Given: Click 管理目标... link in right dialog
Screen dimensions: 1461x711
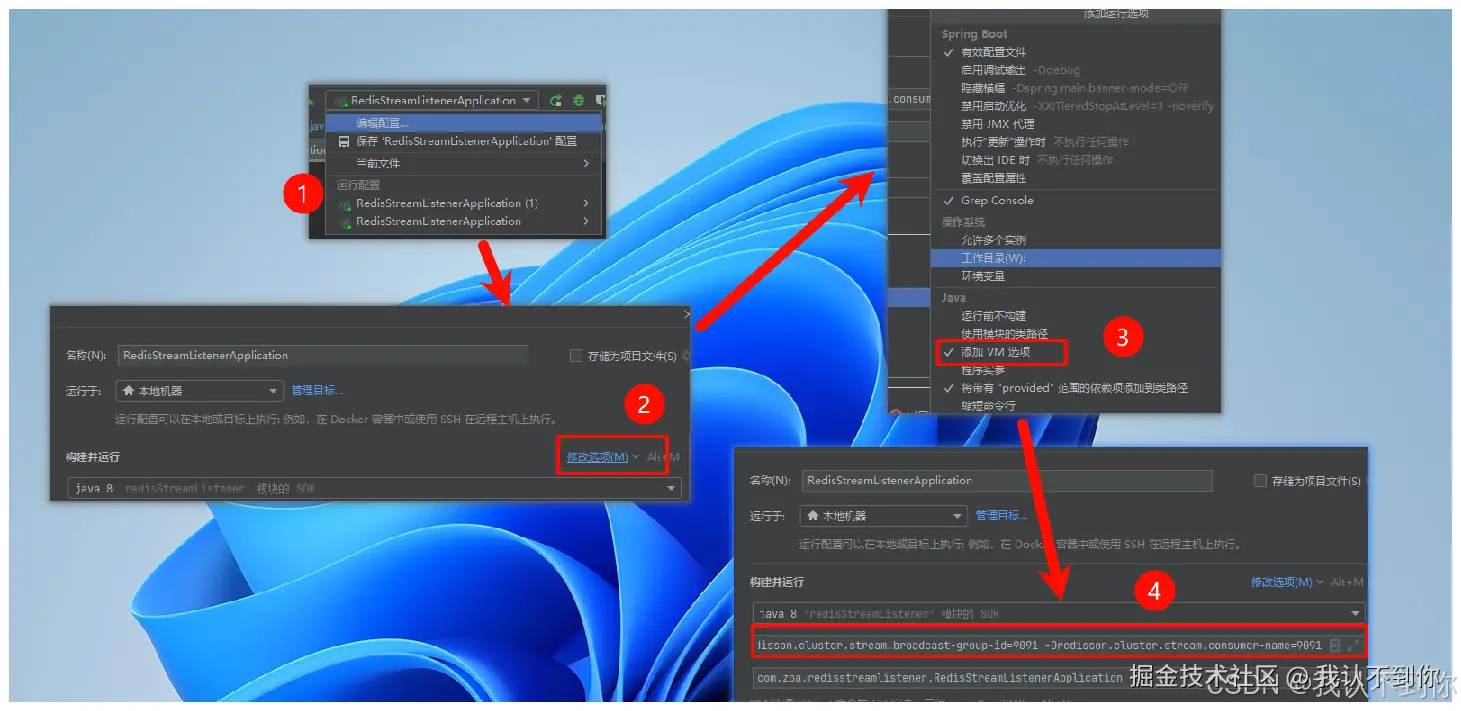Looking at the screenshot, I should pyautogui.click(x=1002, y=516).
